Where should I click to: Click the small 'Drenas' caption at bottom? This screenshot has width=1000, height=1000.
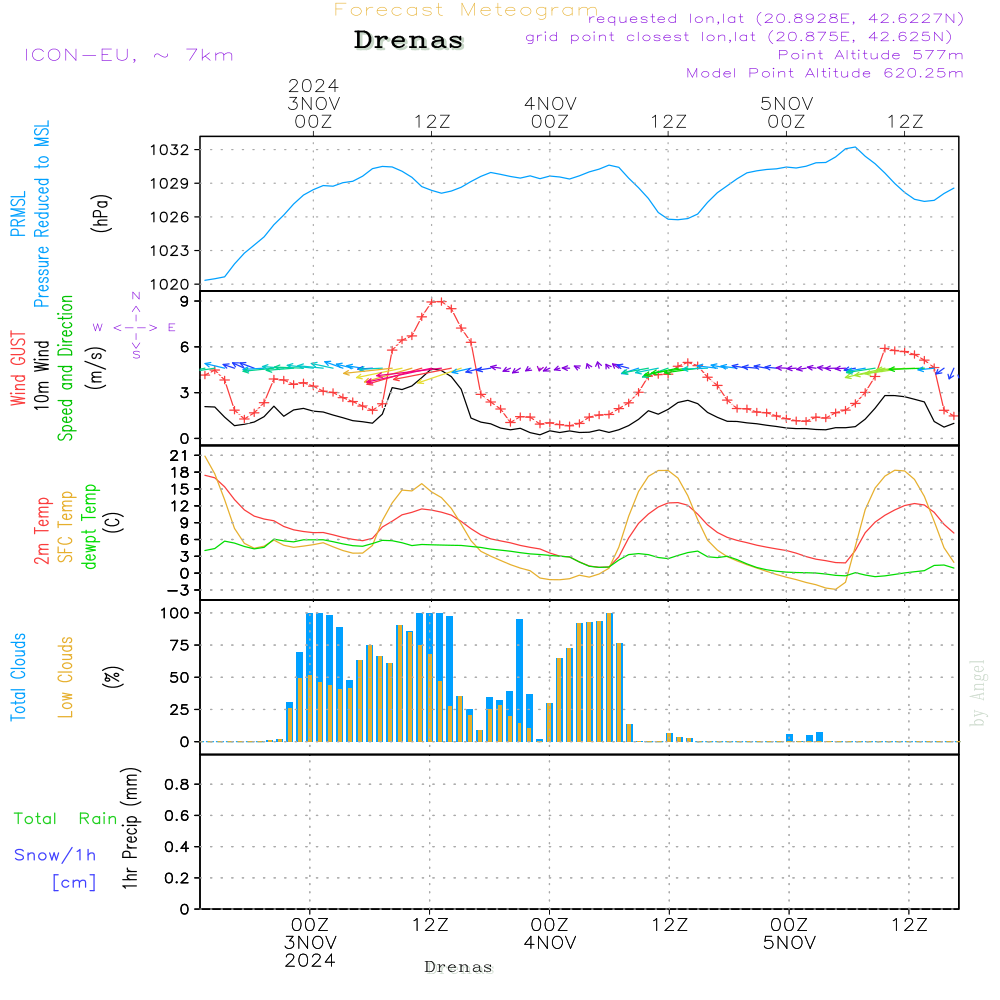459,967
